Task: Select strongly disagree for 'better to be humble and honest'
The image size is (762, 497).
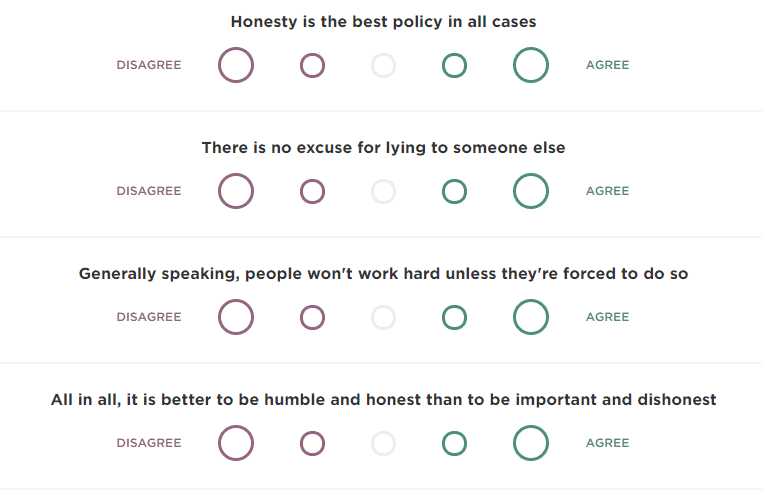Action: click(x=236, y=443)
